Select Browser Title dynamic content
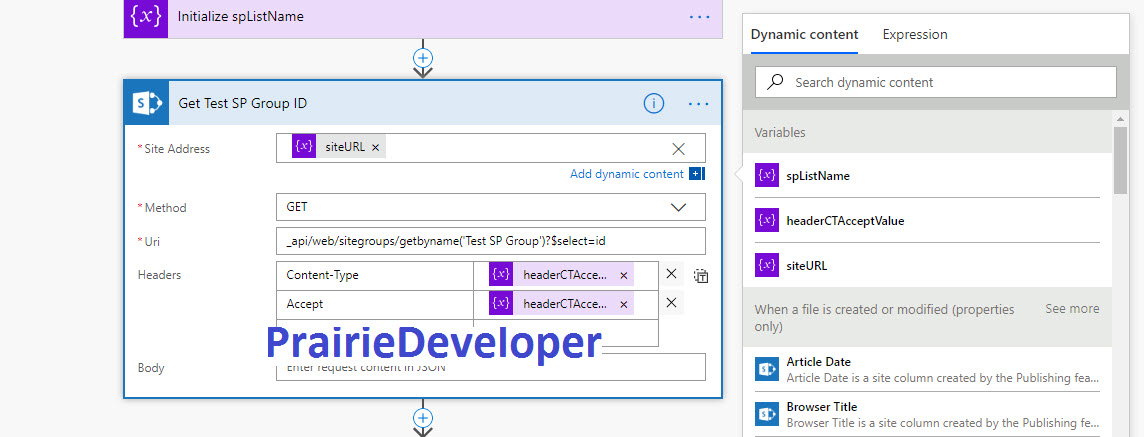 pyautogui.click(x=927, y=414)
